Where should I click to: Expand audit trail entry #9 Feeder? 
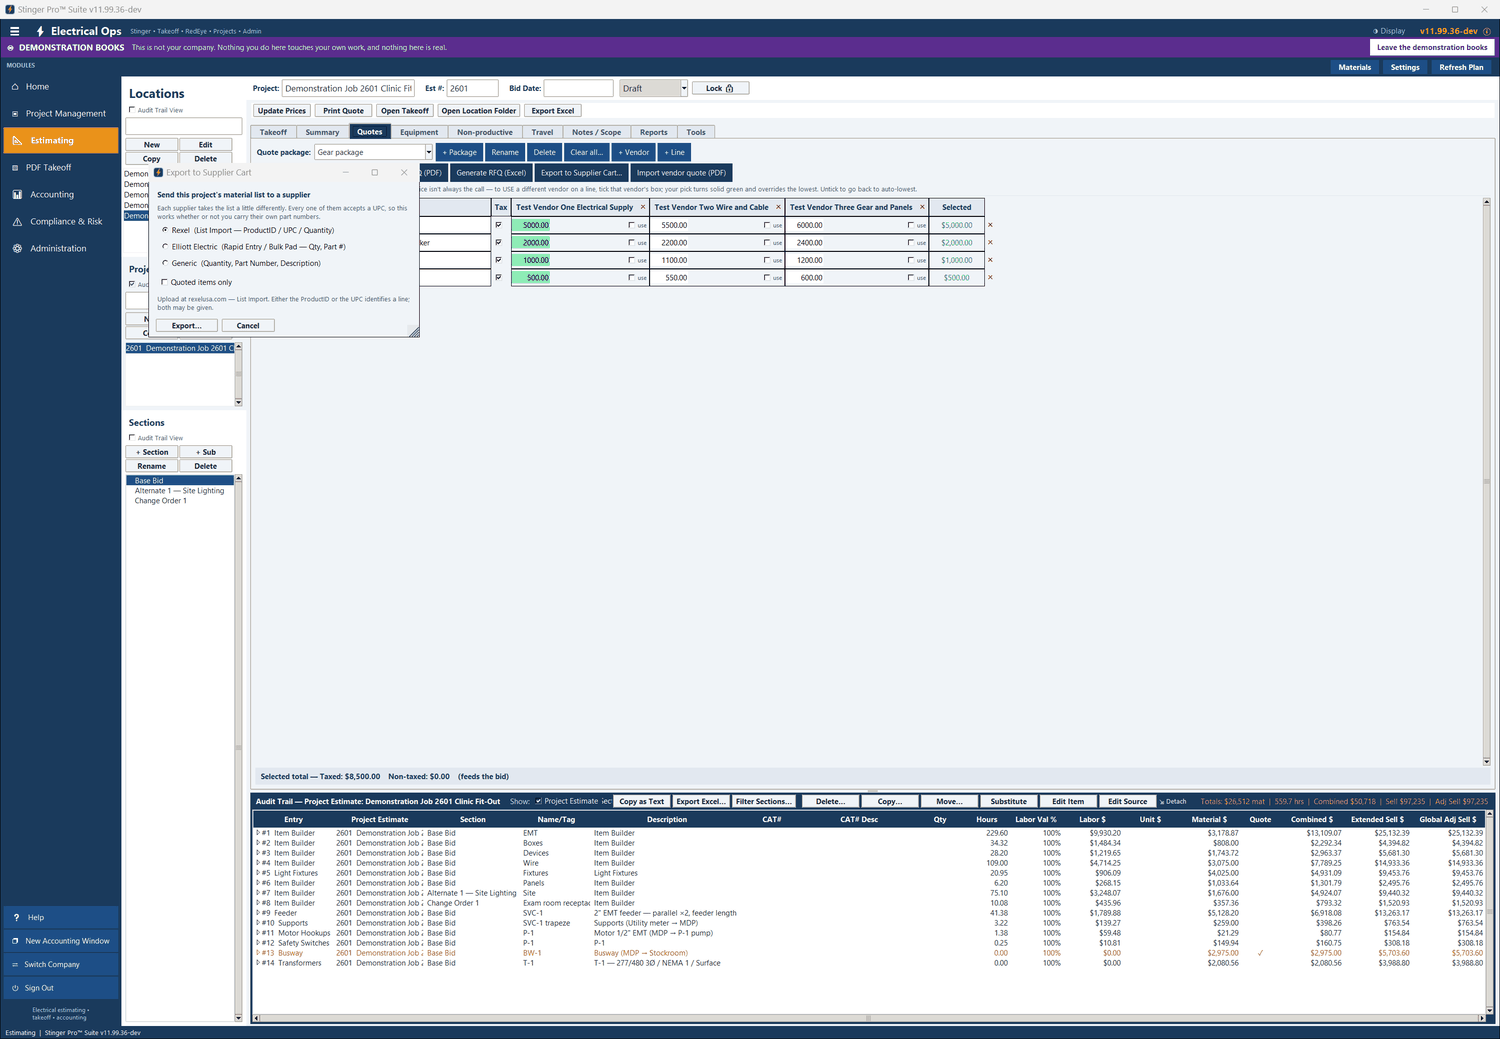(x=258, y=913)
